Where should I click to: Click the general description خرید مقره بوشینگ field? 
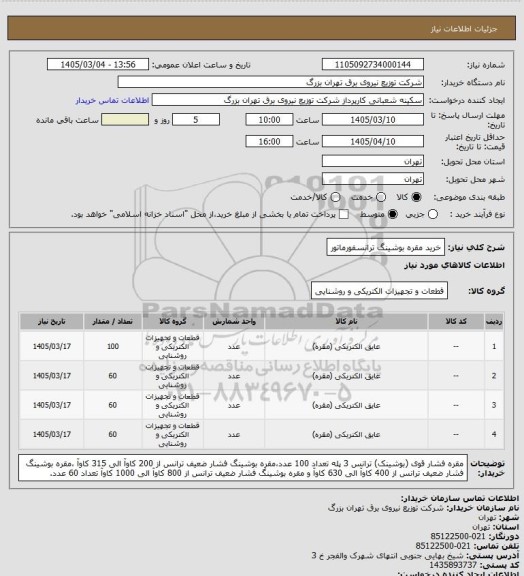[385, 248]
